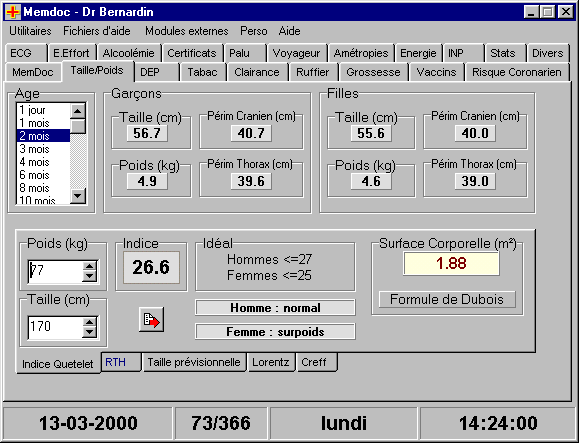Click the Formule de Dubois button

[447, 299]
